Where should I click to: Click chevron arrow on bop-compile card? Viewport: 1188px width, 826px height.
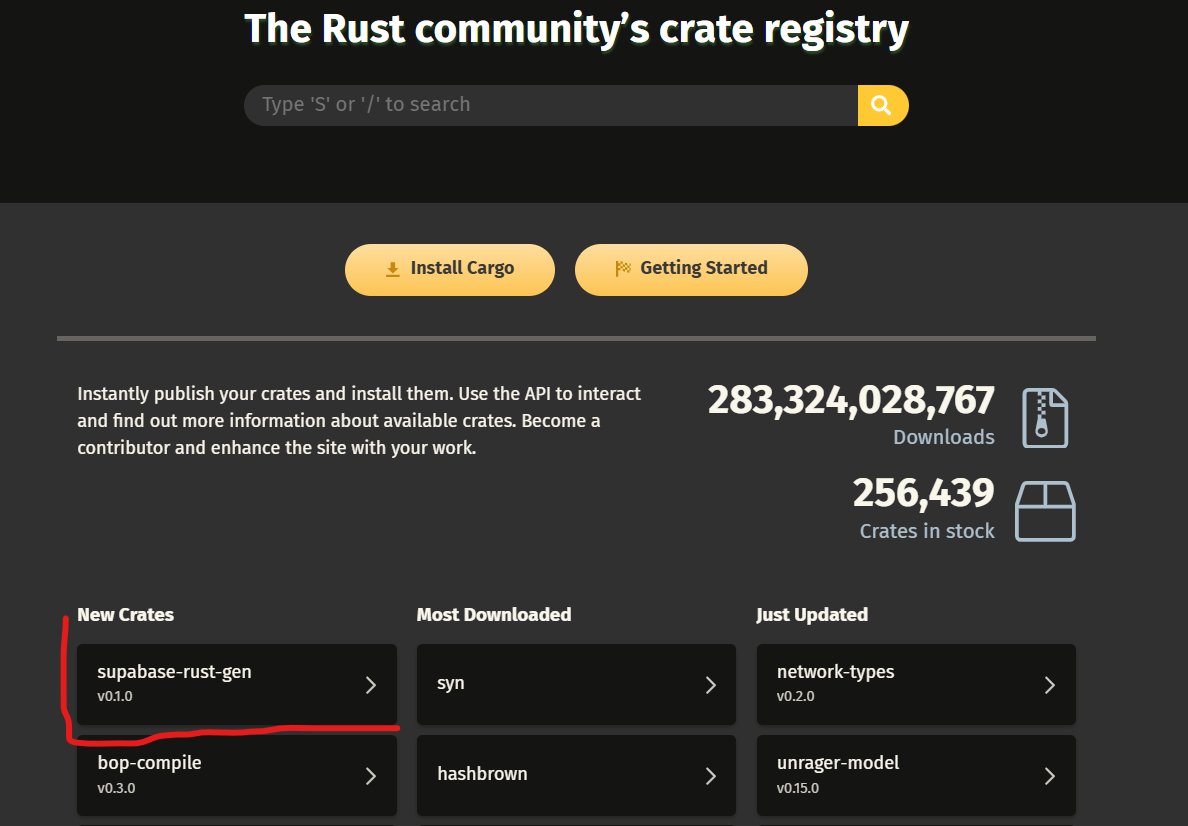[370, 776]
